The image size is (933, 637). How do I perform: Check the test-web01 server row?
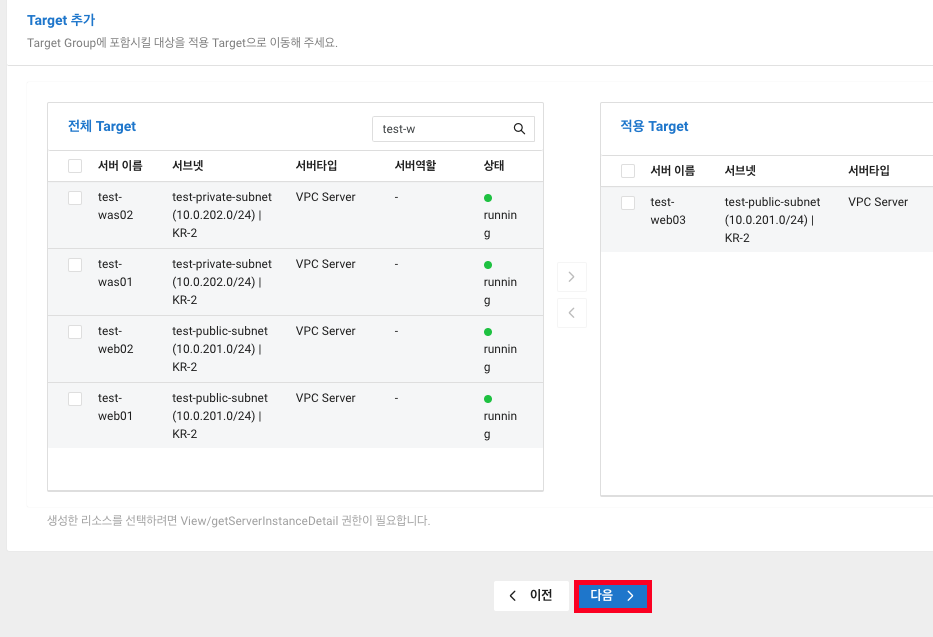tap(75, 398)
